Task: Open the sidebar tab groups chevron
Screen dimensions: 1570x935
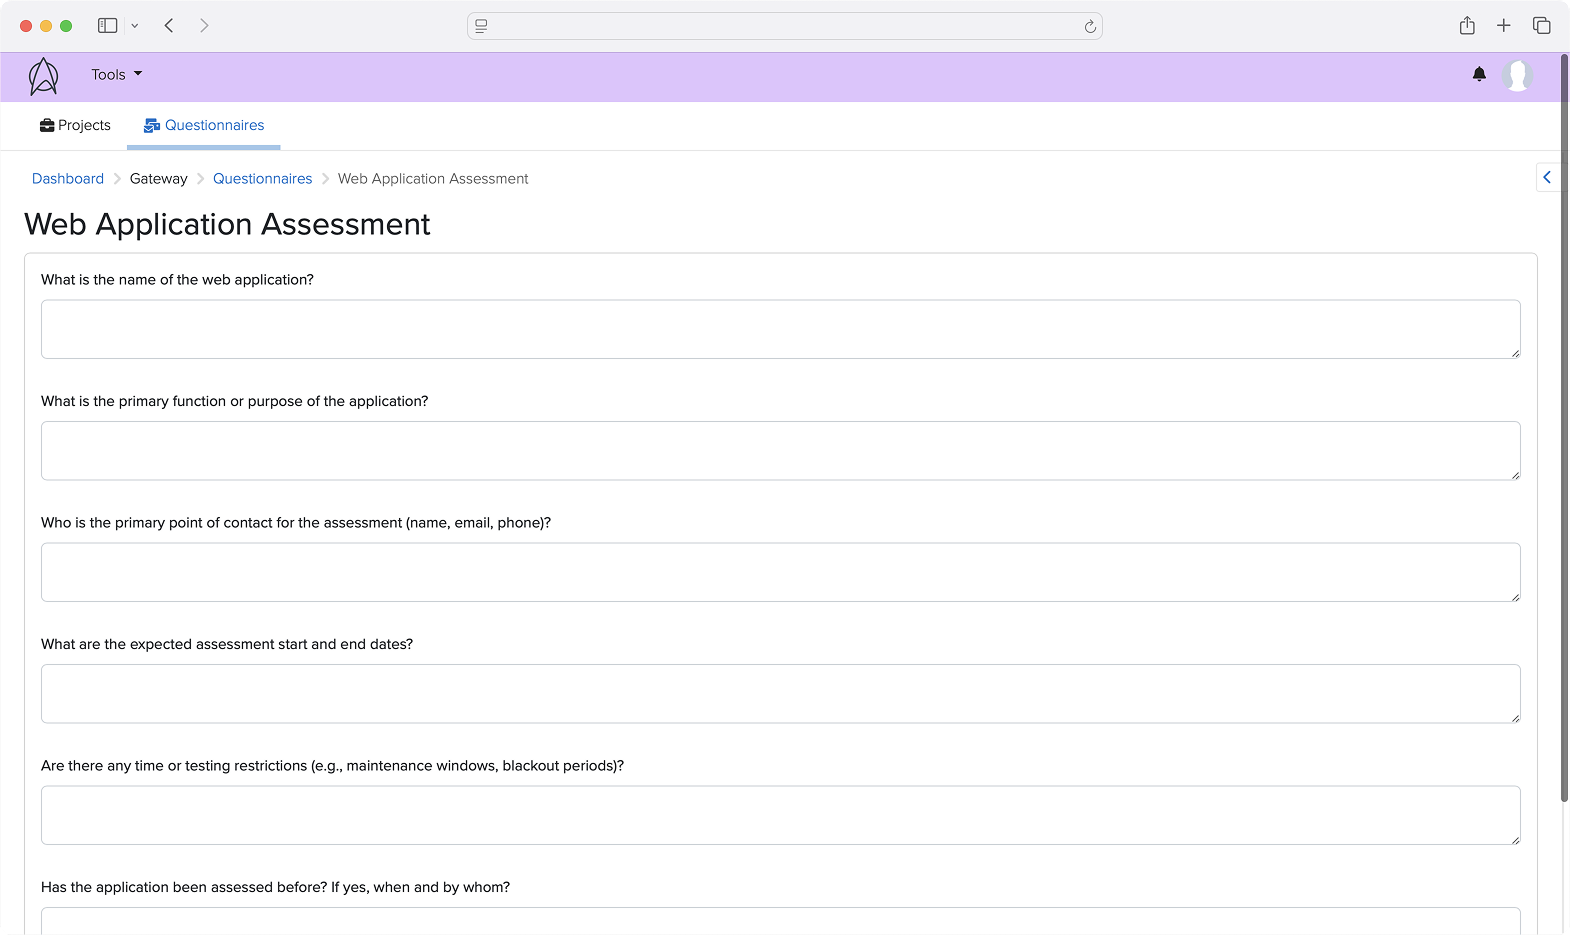Action: (135, 26)
